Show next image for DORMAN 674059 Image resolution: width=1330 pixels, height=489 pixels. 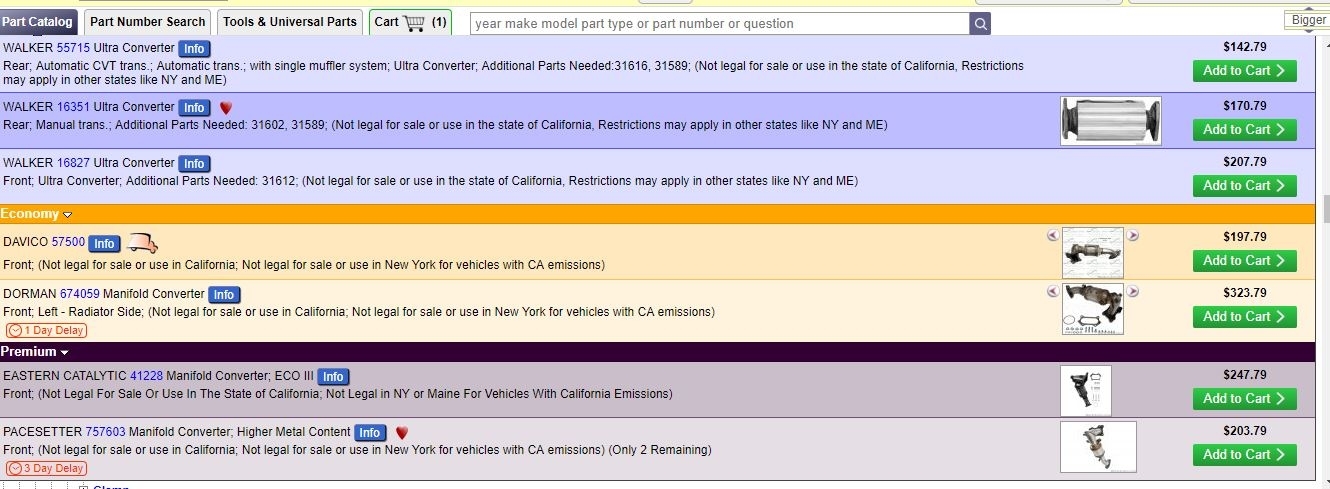1133,292
